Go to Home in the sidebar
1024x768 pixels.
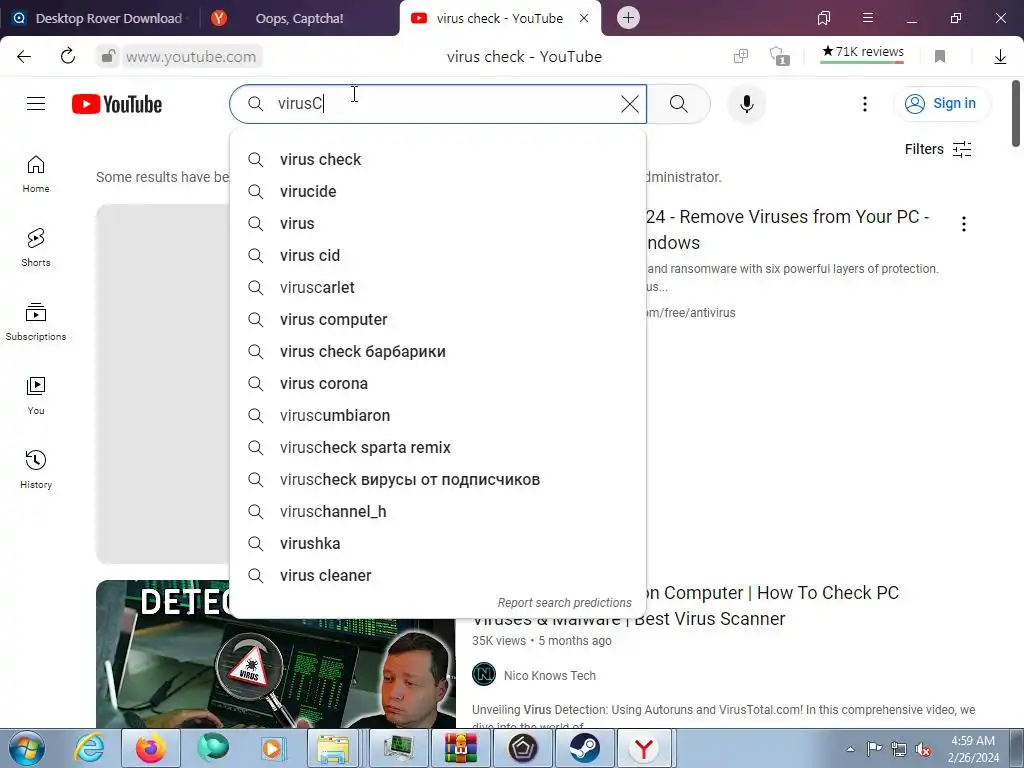tap(36, 174)
